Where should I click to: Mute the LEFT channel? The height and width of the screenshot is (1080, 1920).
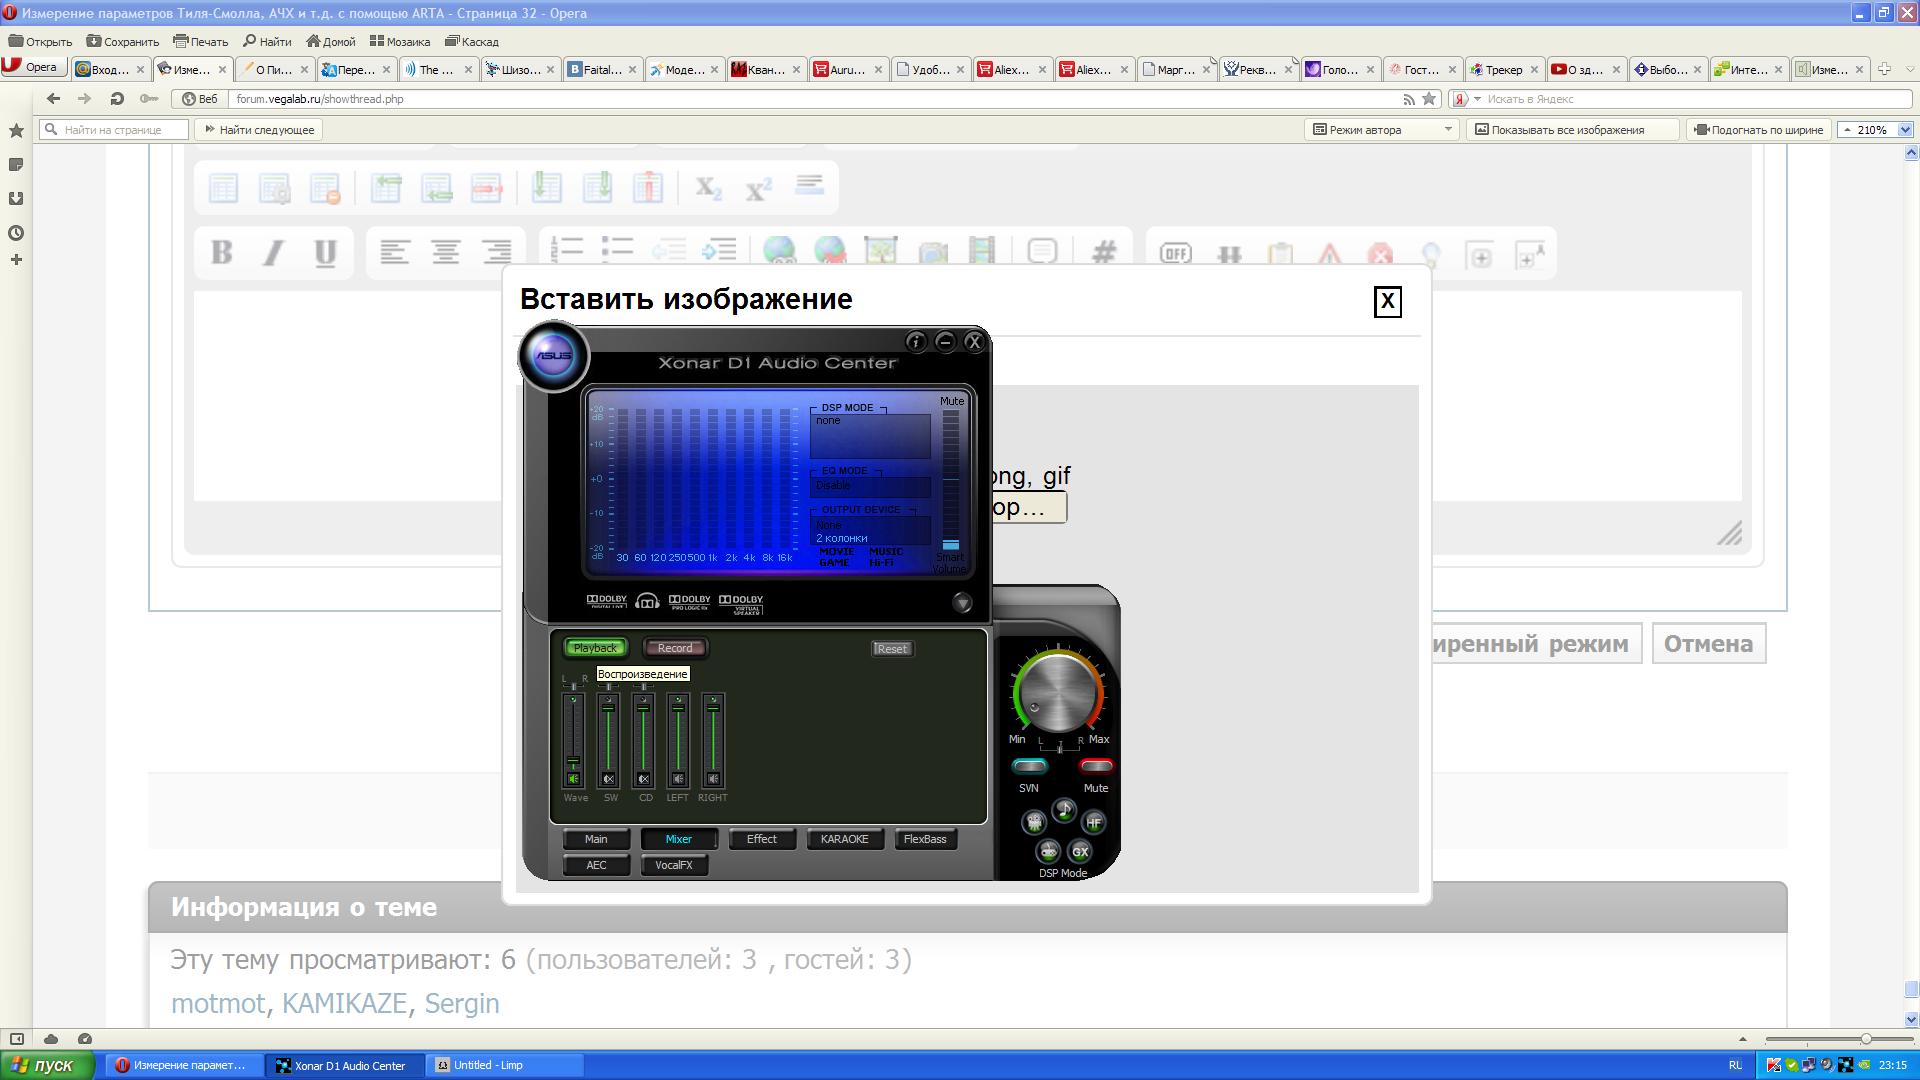(x=678, y=779)
